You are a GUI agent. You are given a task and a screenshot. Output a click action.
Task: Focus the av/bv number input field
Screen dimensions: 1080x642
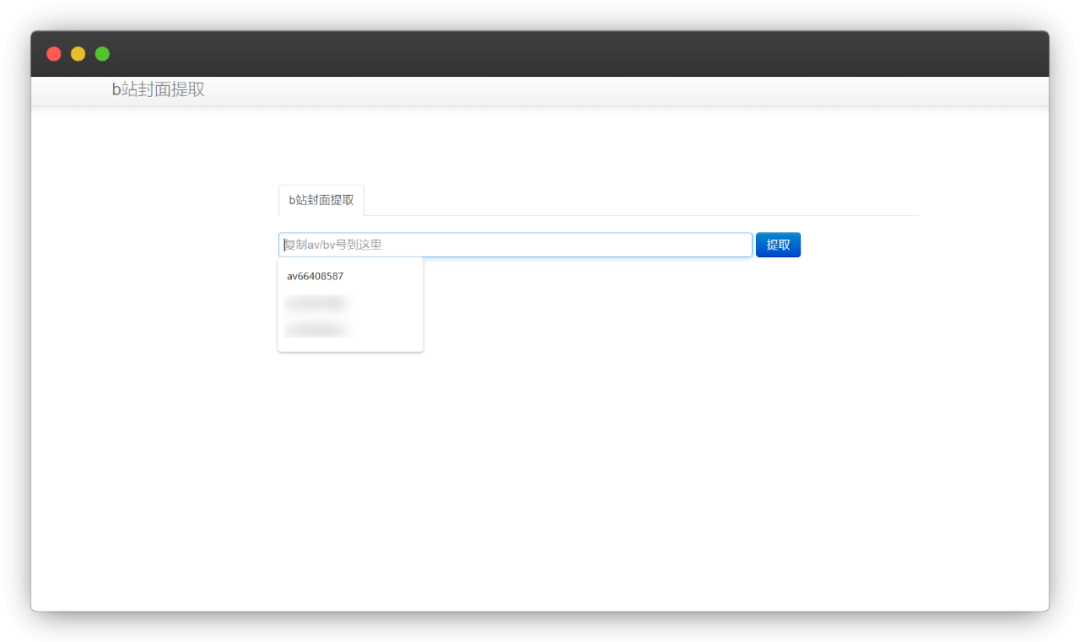click(515, 245)
